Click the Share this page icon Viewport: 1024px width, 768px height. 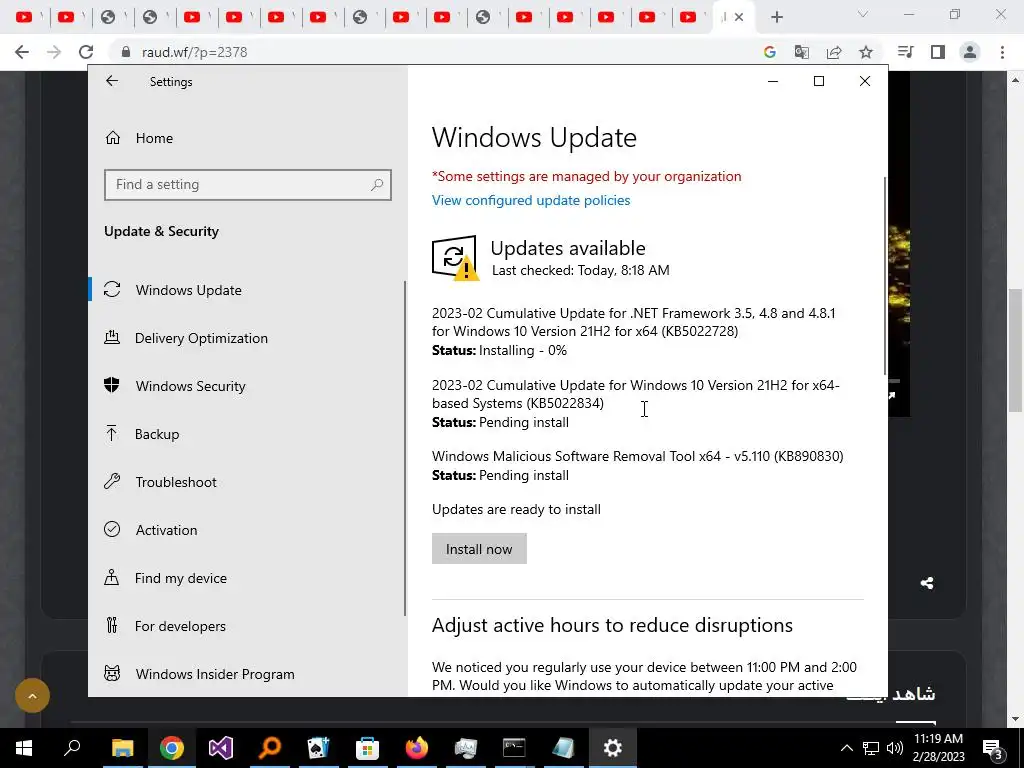coord(834,52)
